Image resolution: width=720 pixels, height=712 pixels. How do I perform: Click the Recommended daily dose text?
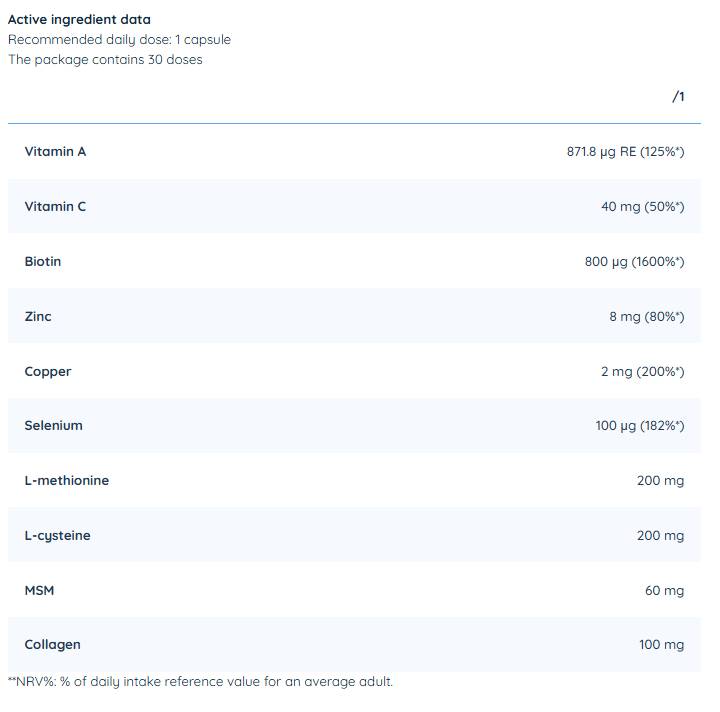pyautogui.click(x=119, y=39)
